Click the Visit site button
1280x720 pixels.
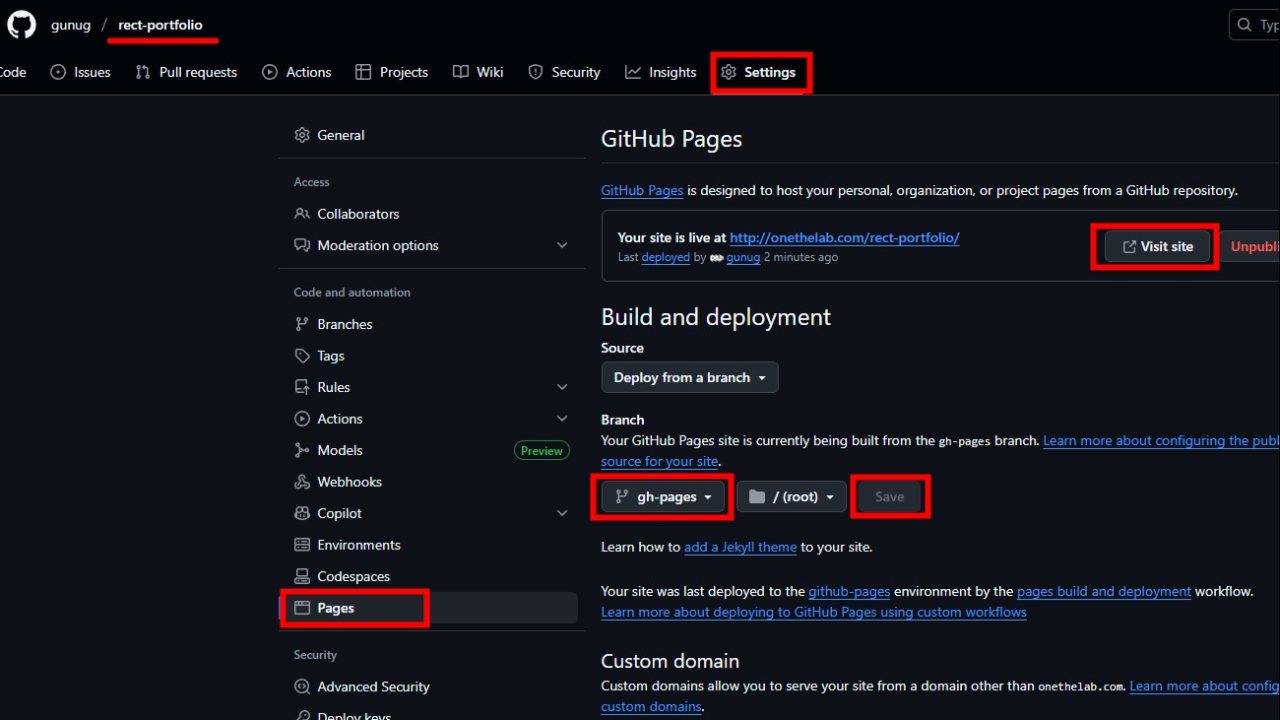(x=1157, y=246)
